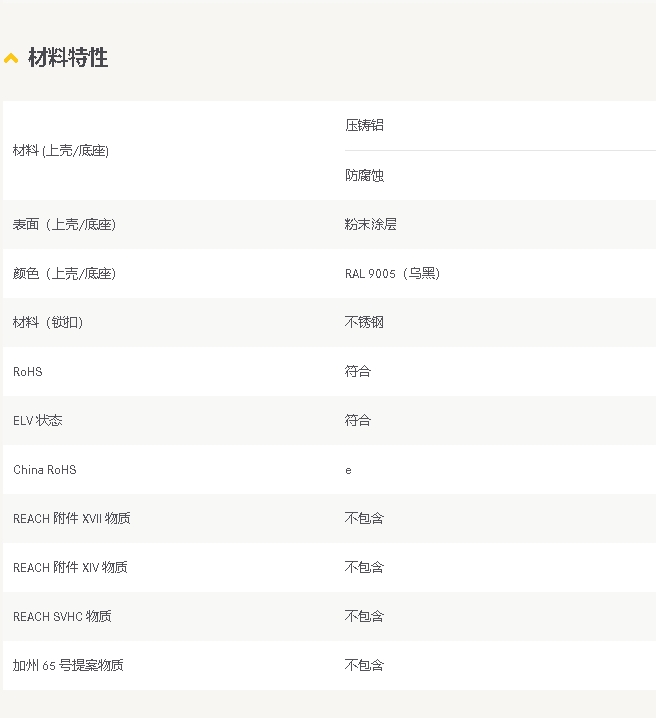Select the 表面（上壳/底座）label

tap(64, 224)
